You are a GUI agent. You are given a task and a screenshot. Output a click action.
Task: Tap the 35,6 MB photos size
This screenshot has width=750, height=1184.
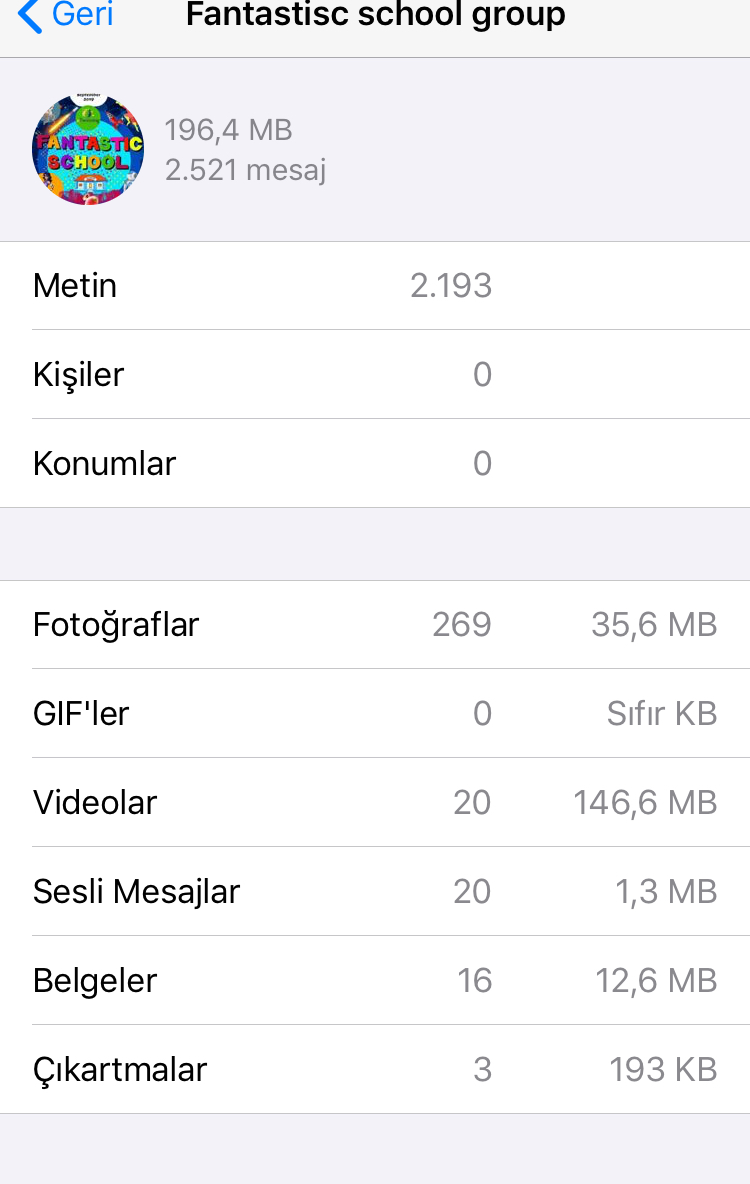tap(654, 625)
